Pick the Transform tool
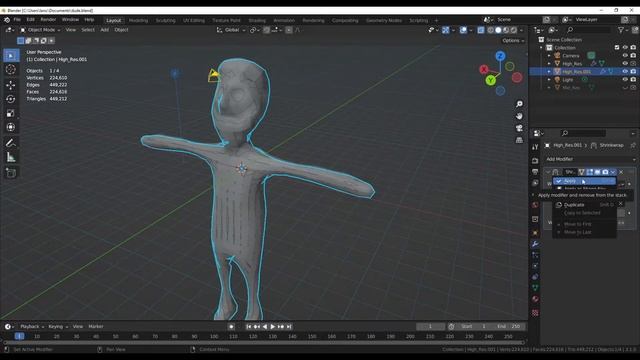The image size is (640, 360). pyautogui.click(x=11, y=127)
